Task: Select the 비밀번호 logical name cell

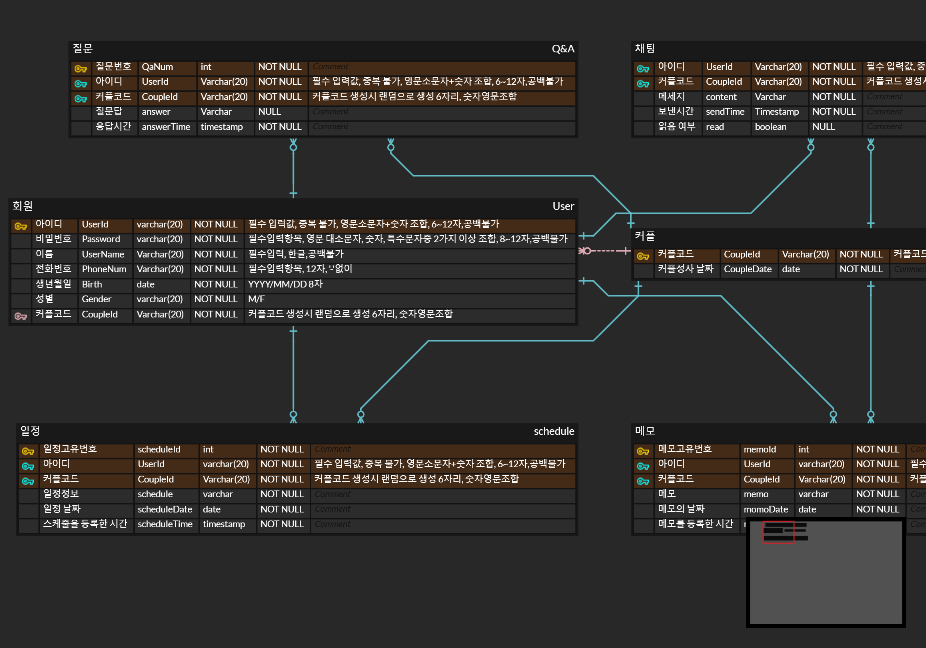Action: (x=54, y=239)
